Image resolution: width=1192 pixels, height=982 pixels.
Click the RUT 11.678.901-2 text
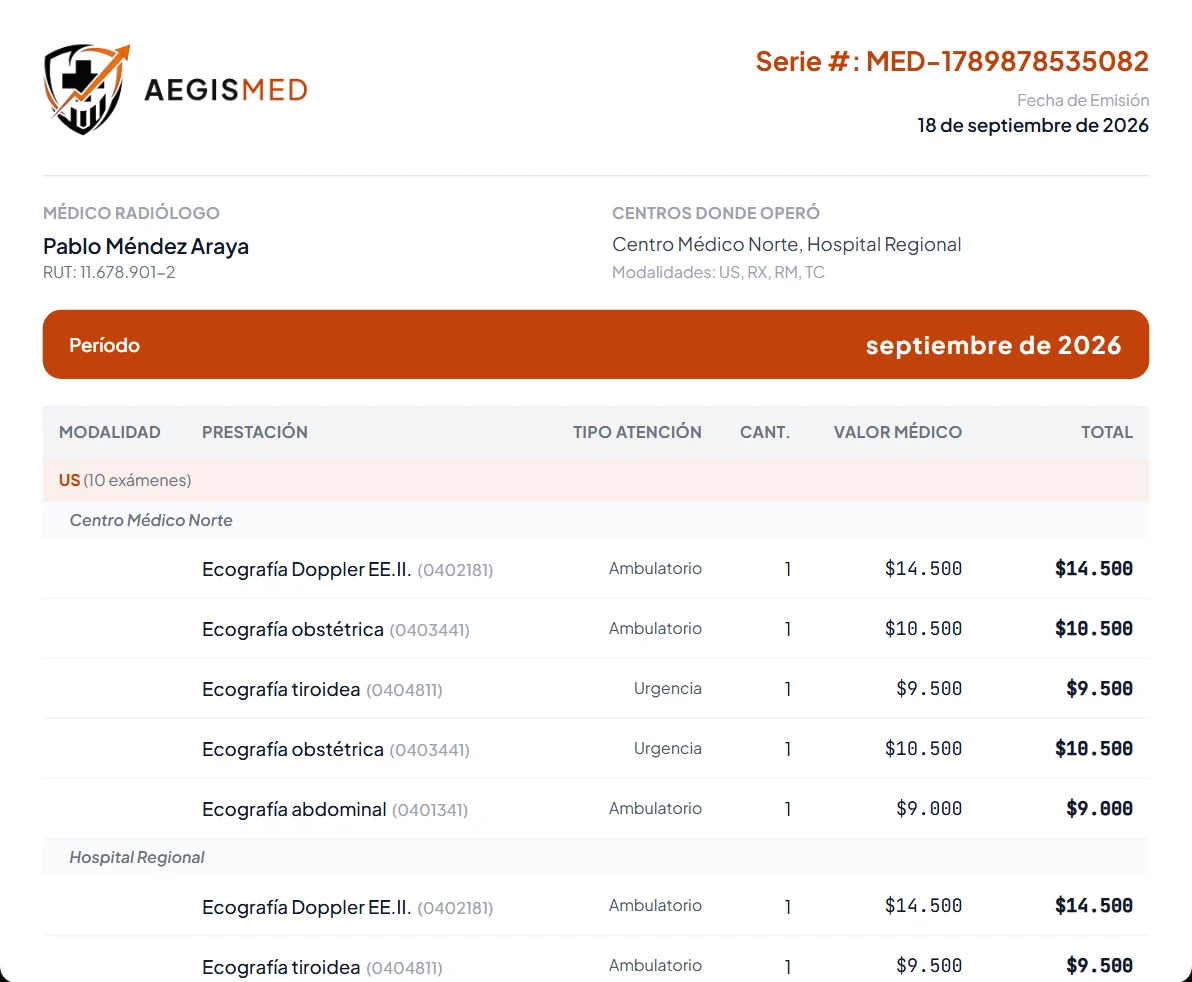[109, 272]
